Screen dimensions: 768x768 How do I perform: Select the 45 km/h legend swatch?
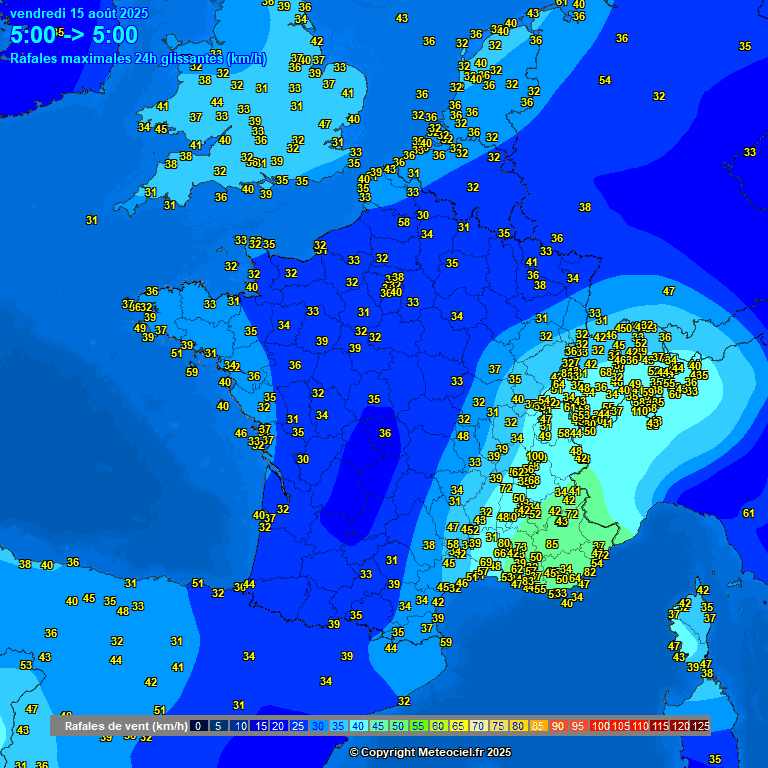(x=378, y=726)
